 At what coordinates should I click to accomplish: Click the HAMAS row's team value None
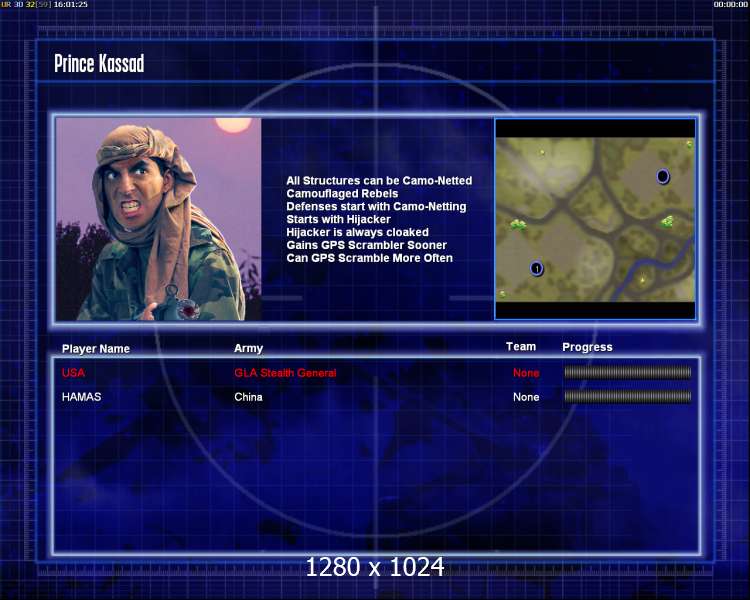point(526,397)
